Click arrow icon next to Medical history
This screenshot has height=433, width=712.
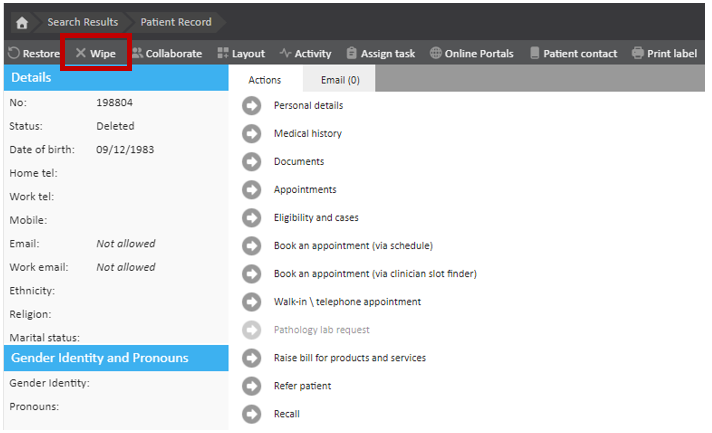251,134
